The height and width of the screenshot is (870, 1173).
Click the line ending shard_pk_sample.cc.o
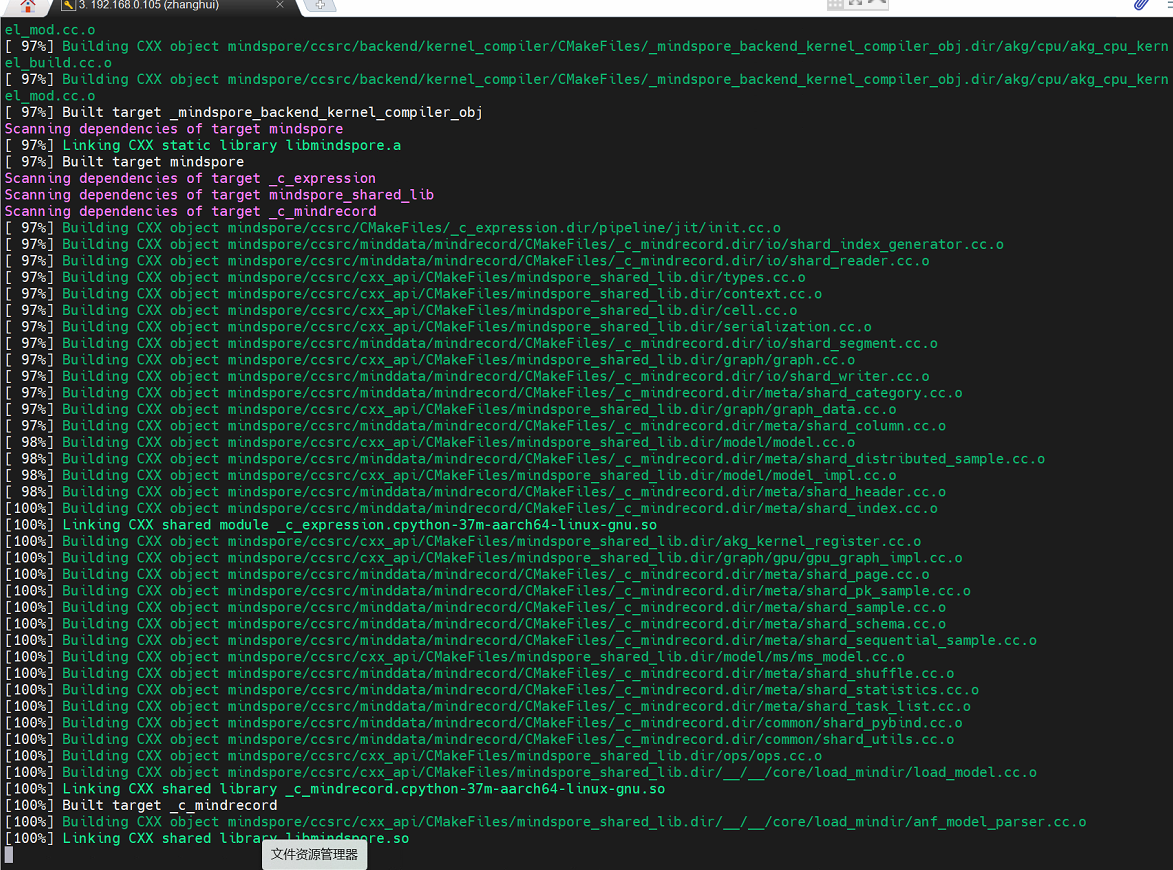click(x=488, y=589)
